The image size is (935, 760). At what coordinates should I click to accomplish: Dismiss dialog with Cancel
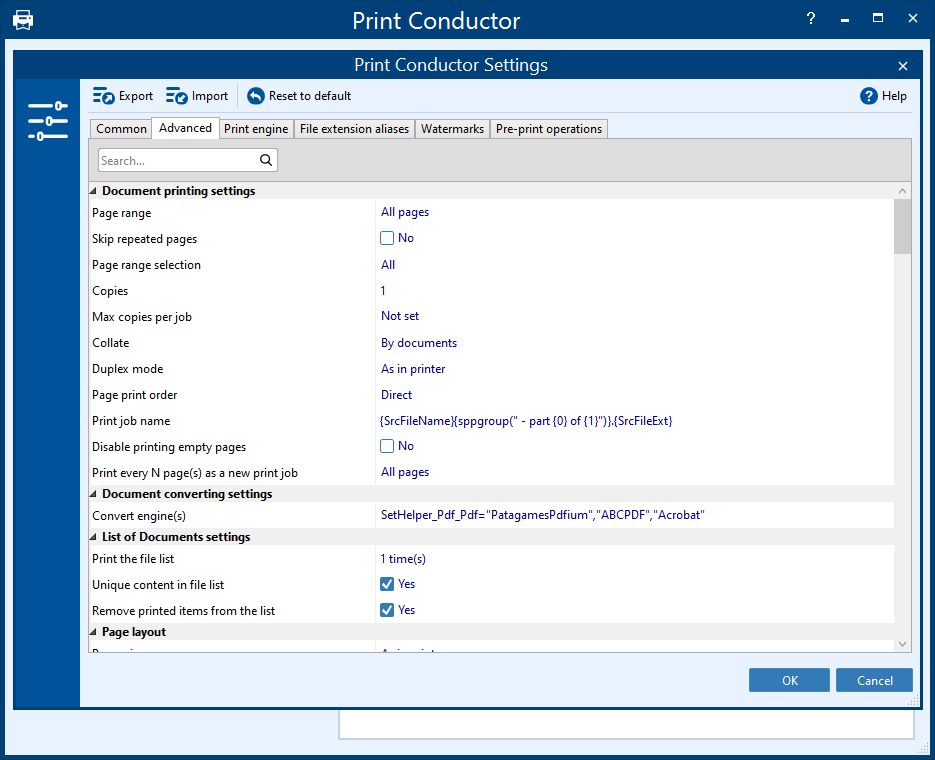pos(874,680)
